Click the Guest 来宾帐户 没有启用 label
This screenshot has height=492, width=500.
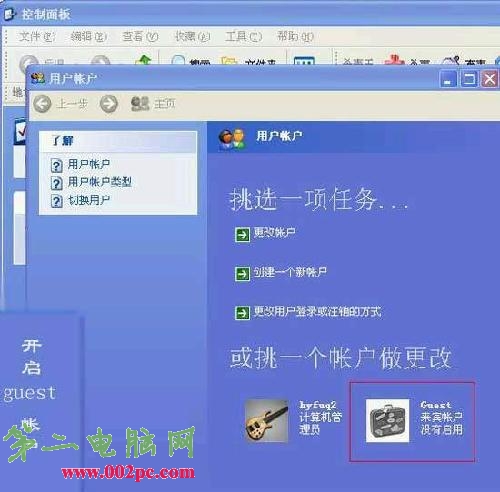[x=441, y=418]
